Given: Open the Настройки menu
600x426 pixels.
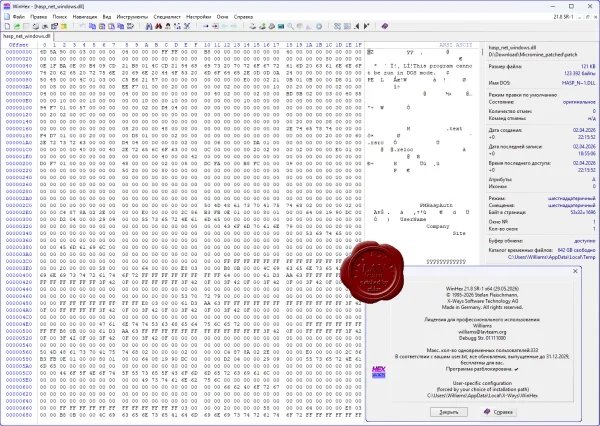Looking at the screenshot, I should [199, 17].
